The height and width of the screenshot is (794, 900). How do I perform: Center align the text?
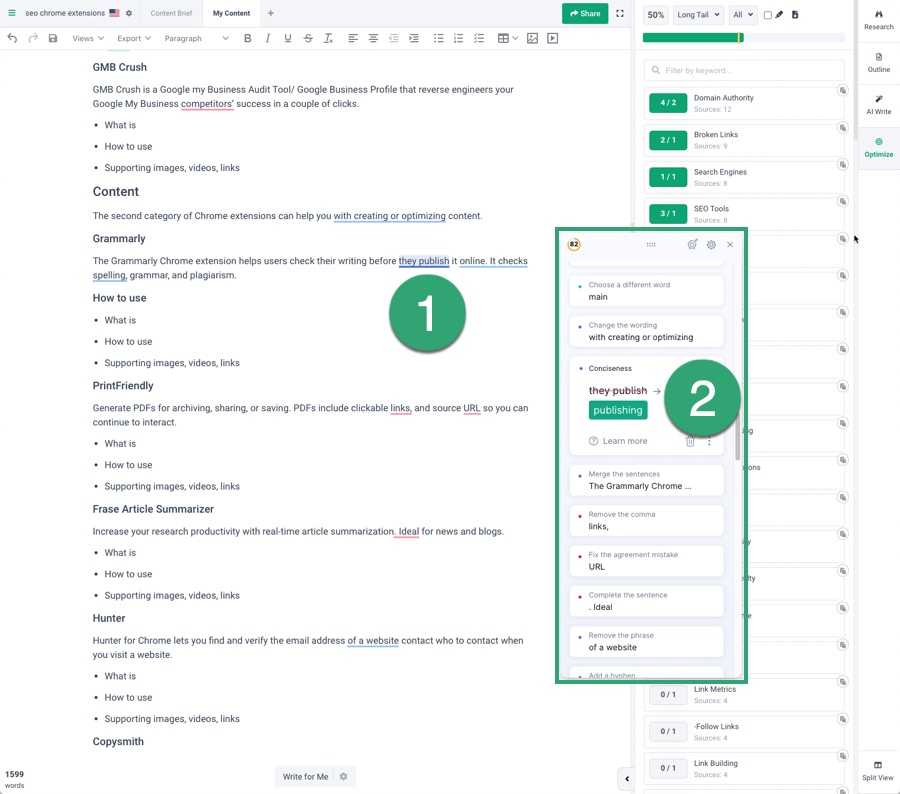tap(373, 38)
